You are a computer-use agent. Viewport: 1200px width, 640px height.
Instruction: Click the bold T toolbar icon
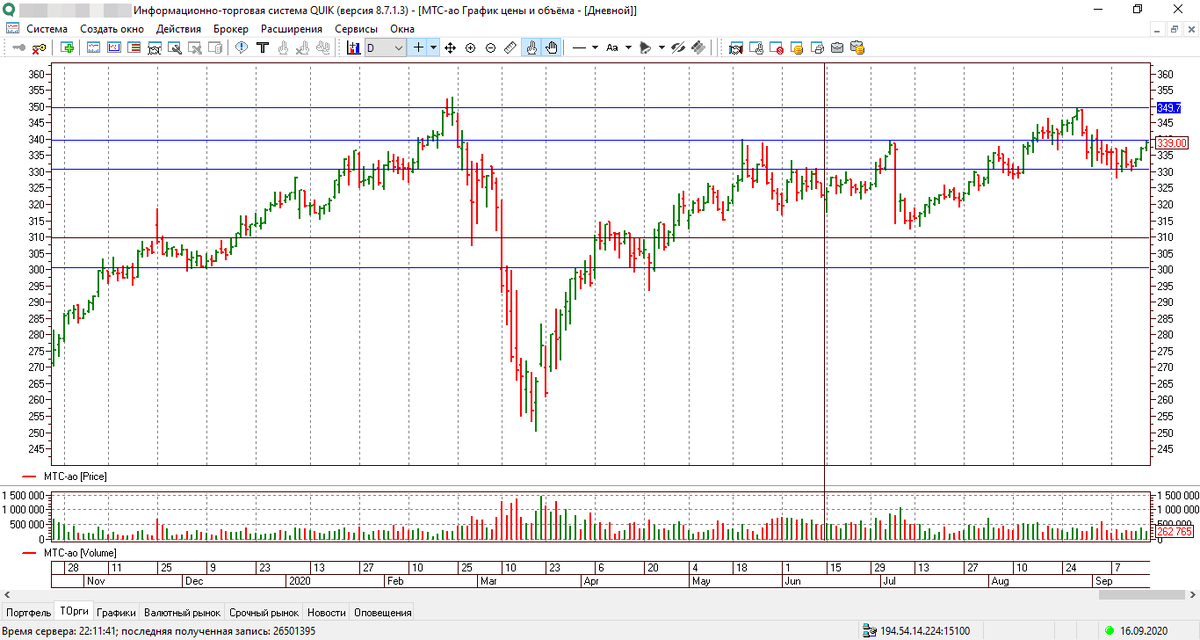262,47
